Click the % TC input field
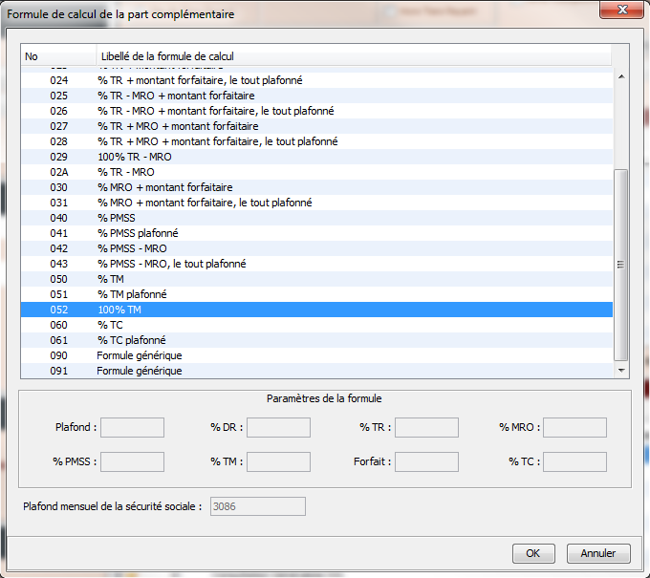650x578 pixels. coord(575,462)
